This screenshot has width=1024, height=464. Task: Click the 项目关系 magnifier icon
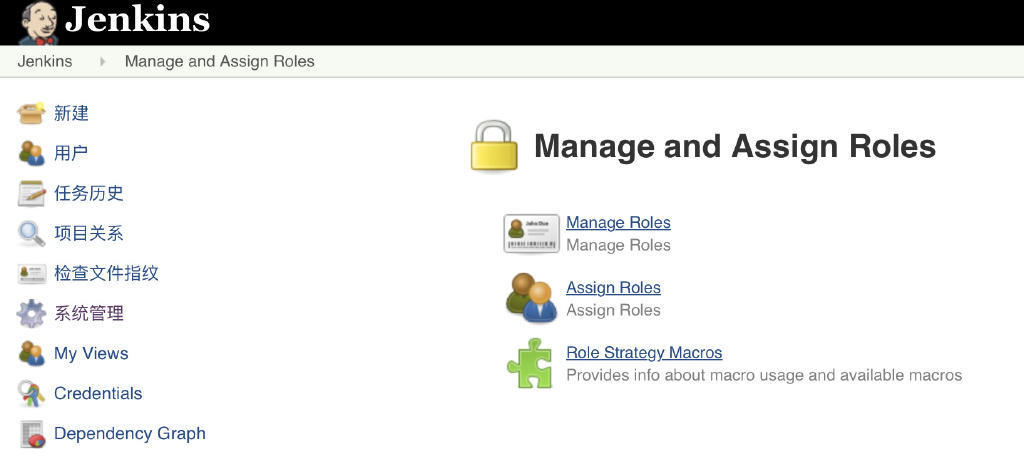[31, 233]
